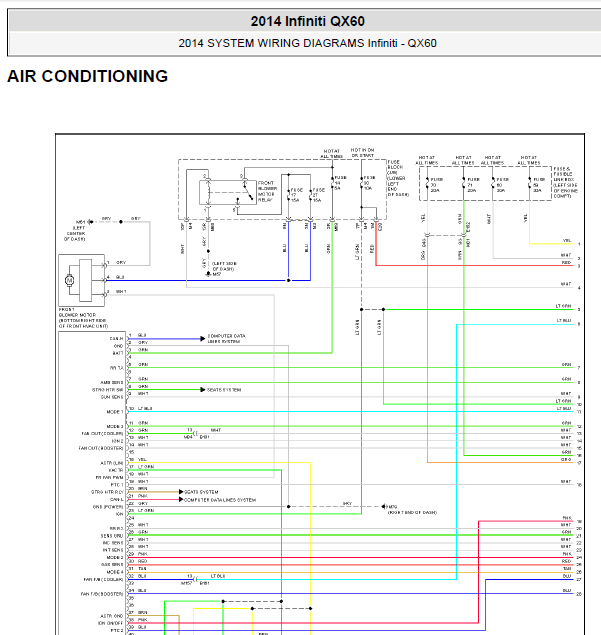Click the 'ION ON/OFF' pin label

[x=111, y=623]
